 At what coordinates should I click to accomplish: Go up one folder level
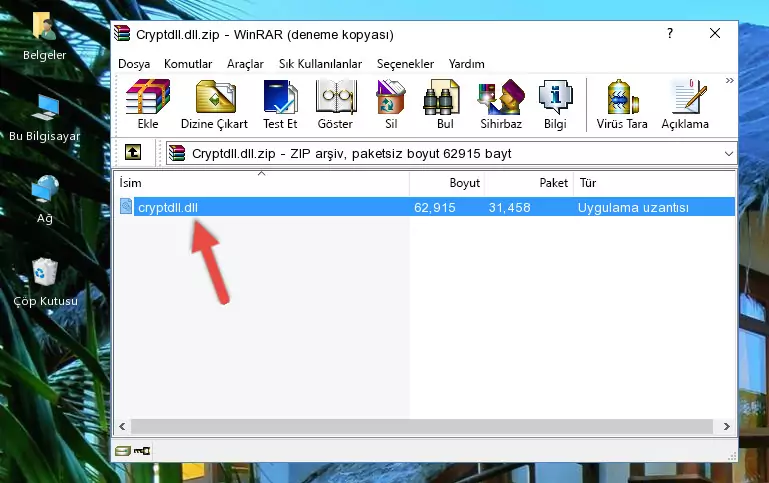[x=133, y=153]
